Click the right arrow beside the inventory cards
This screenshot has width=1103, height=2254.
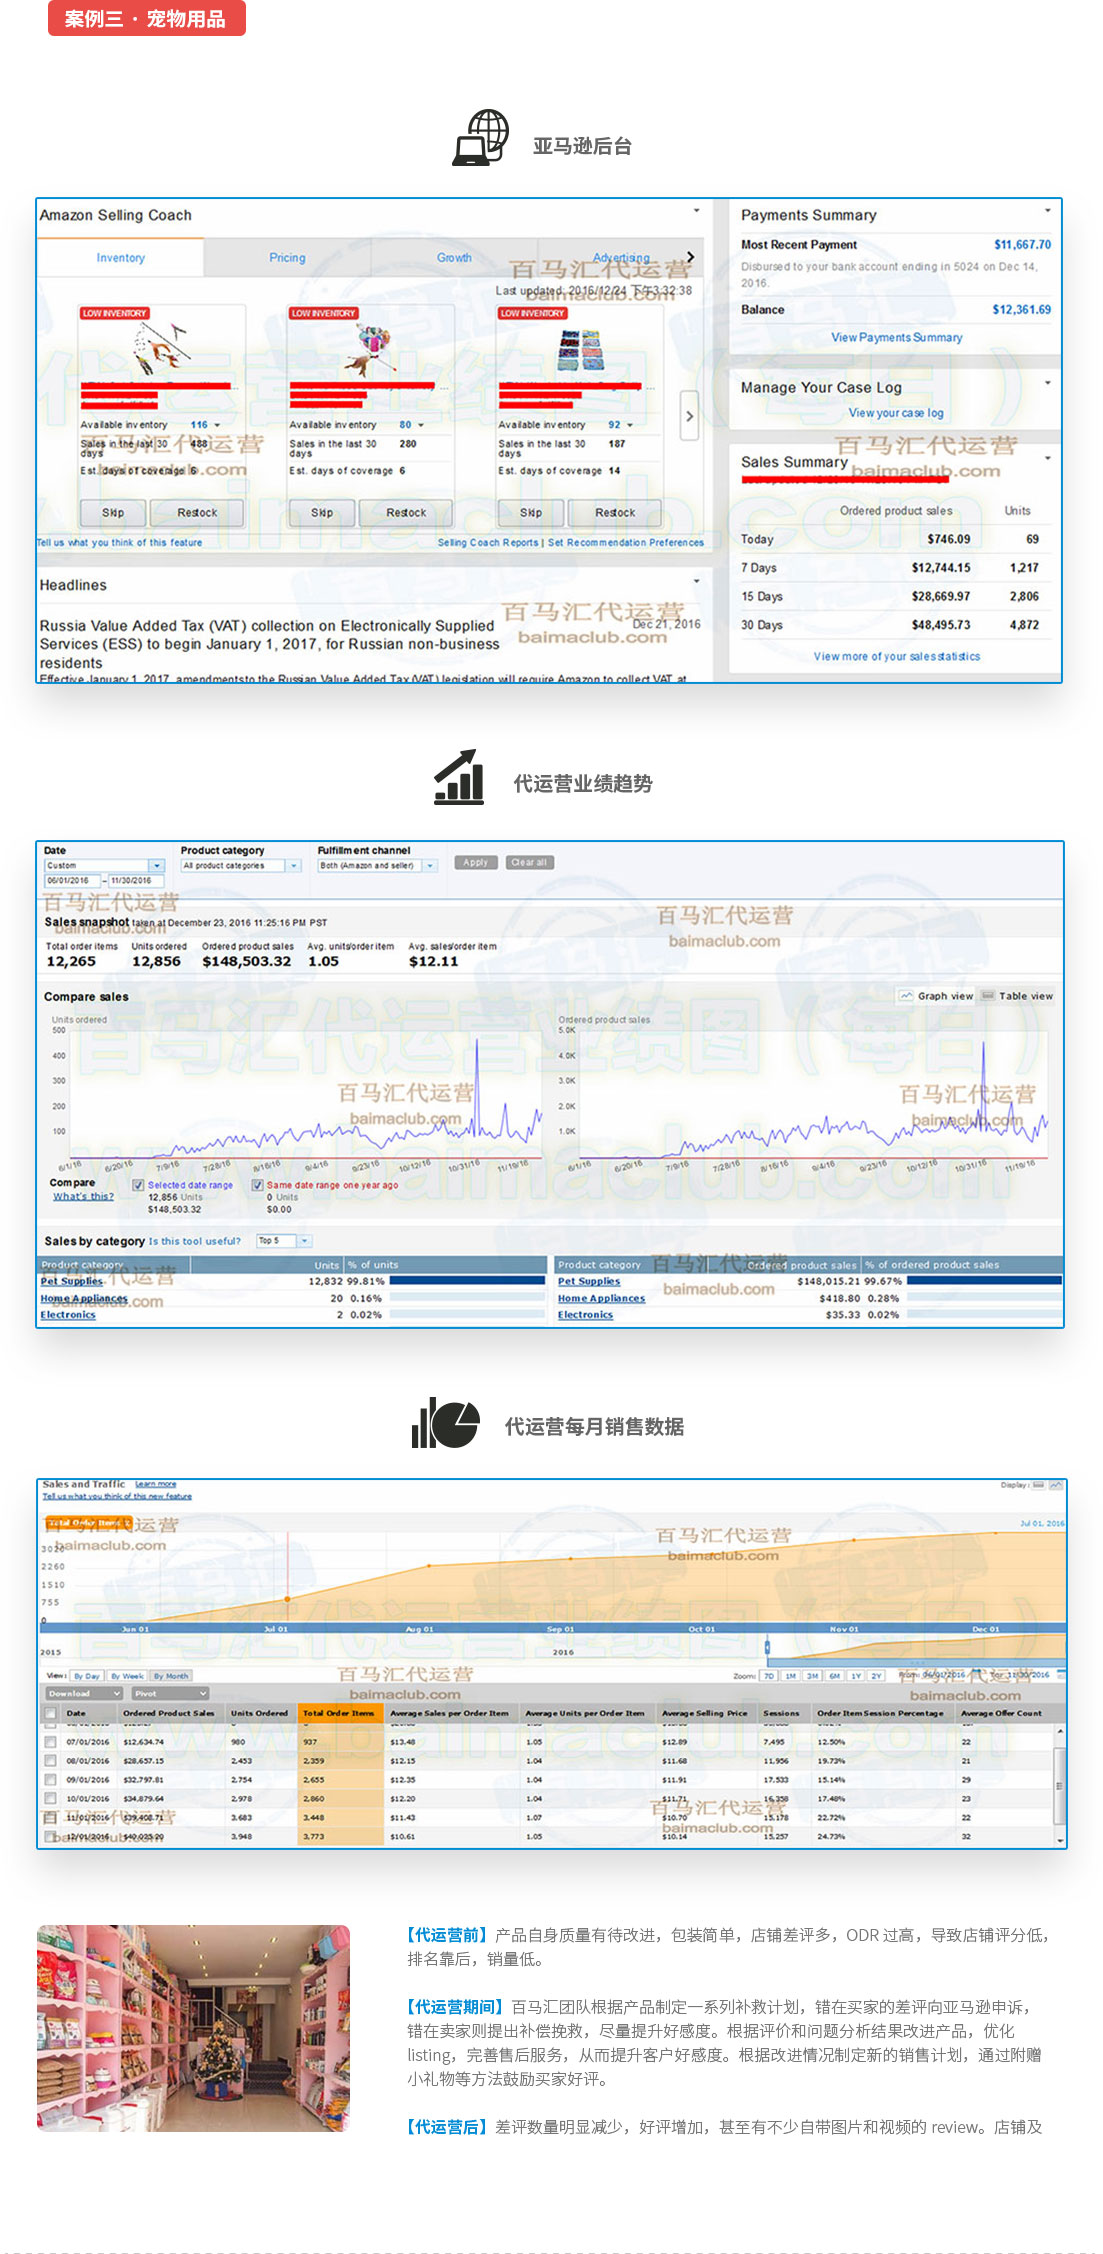689,416
